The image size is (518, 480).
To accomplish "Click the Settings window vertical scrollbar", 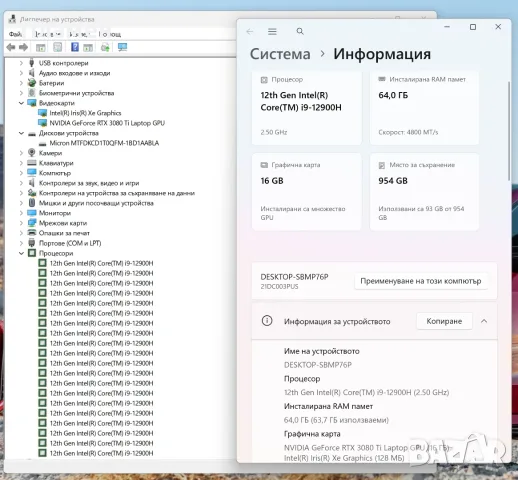I will click(x=509, y=131).
